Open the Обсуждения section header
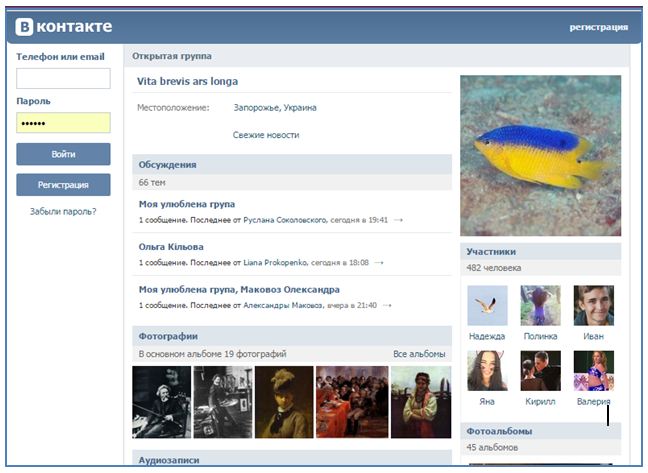 [x=167, y=164]
